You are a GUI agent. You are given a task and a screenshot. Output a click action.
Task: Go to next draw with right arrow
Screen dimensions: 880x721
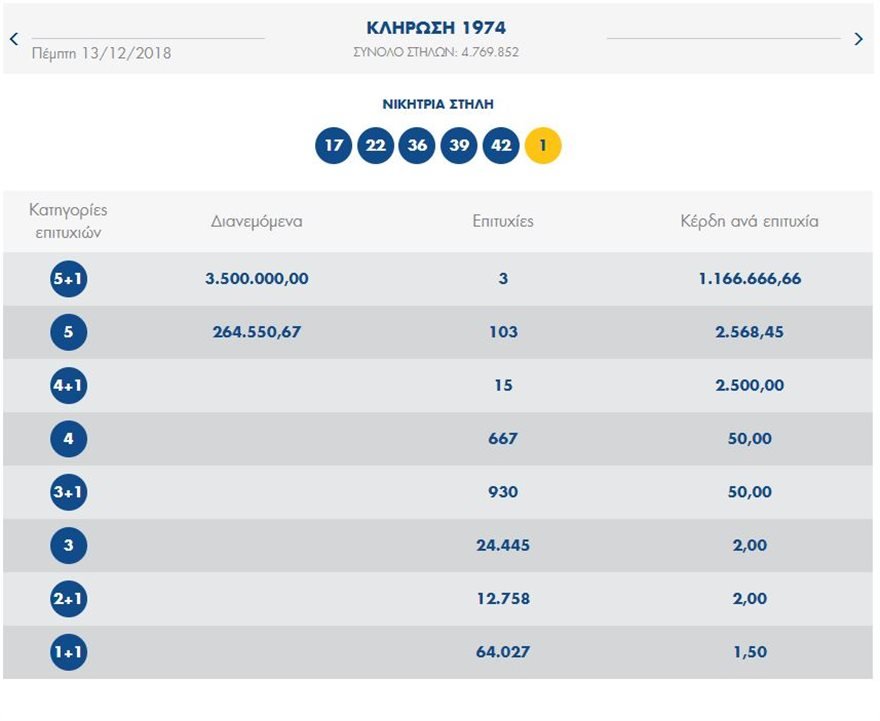(x=857, y=39)
